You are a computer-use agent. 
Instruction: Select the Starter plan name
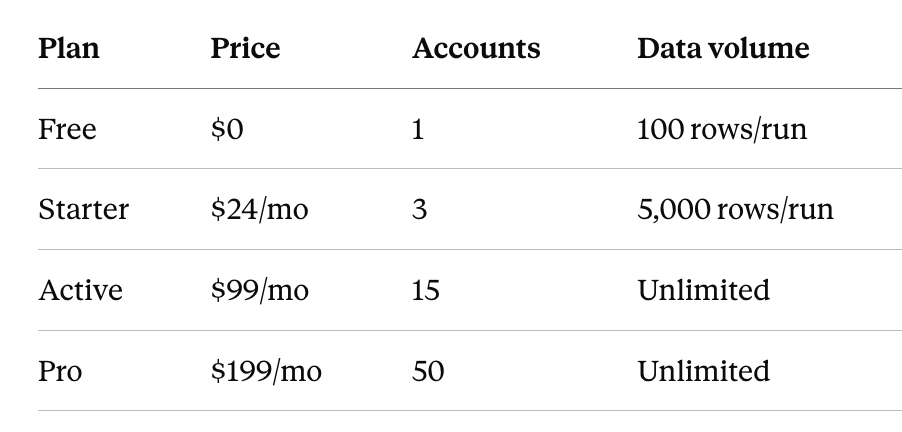point(84,209)
